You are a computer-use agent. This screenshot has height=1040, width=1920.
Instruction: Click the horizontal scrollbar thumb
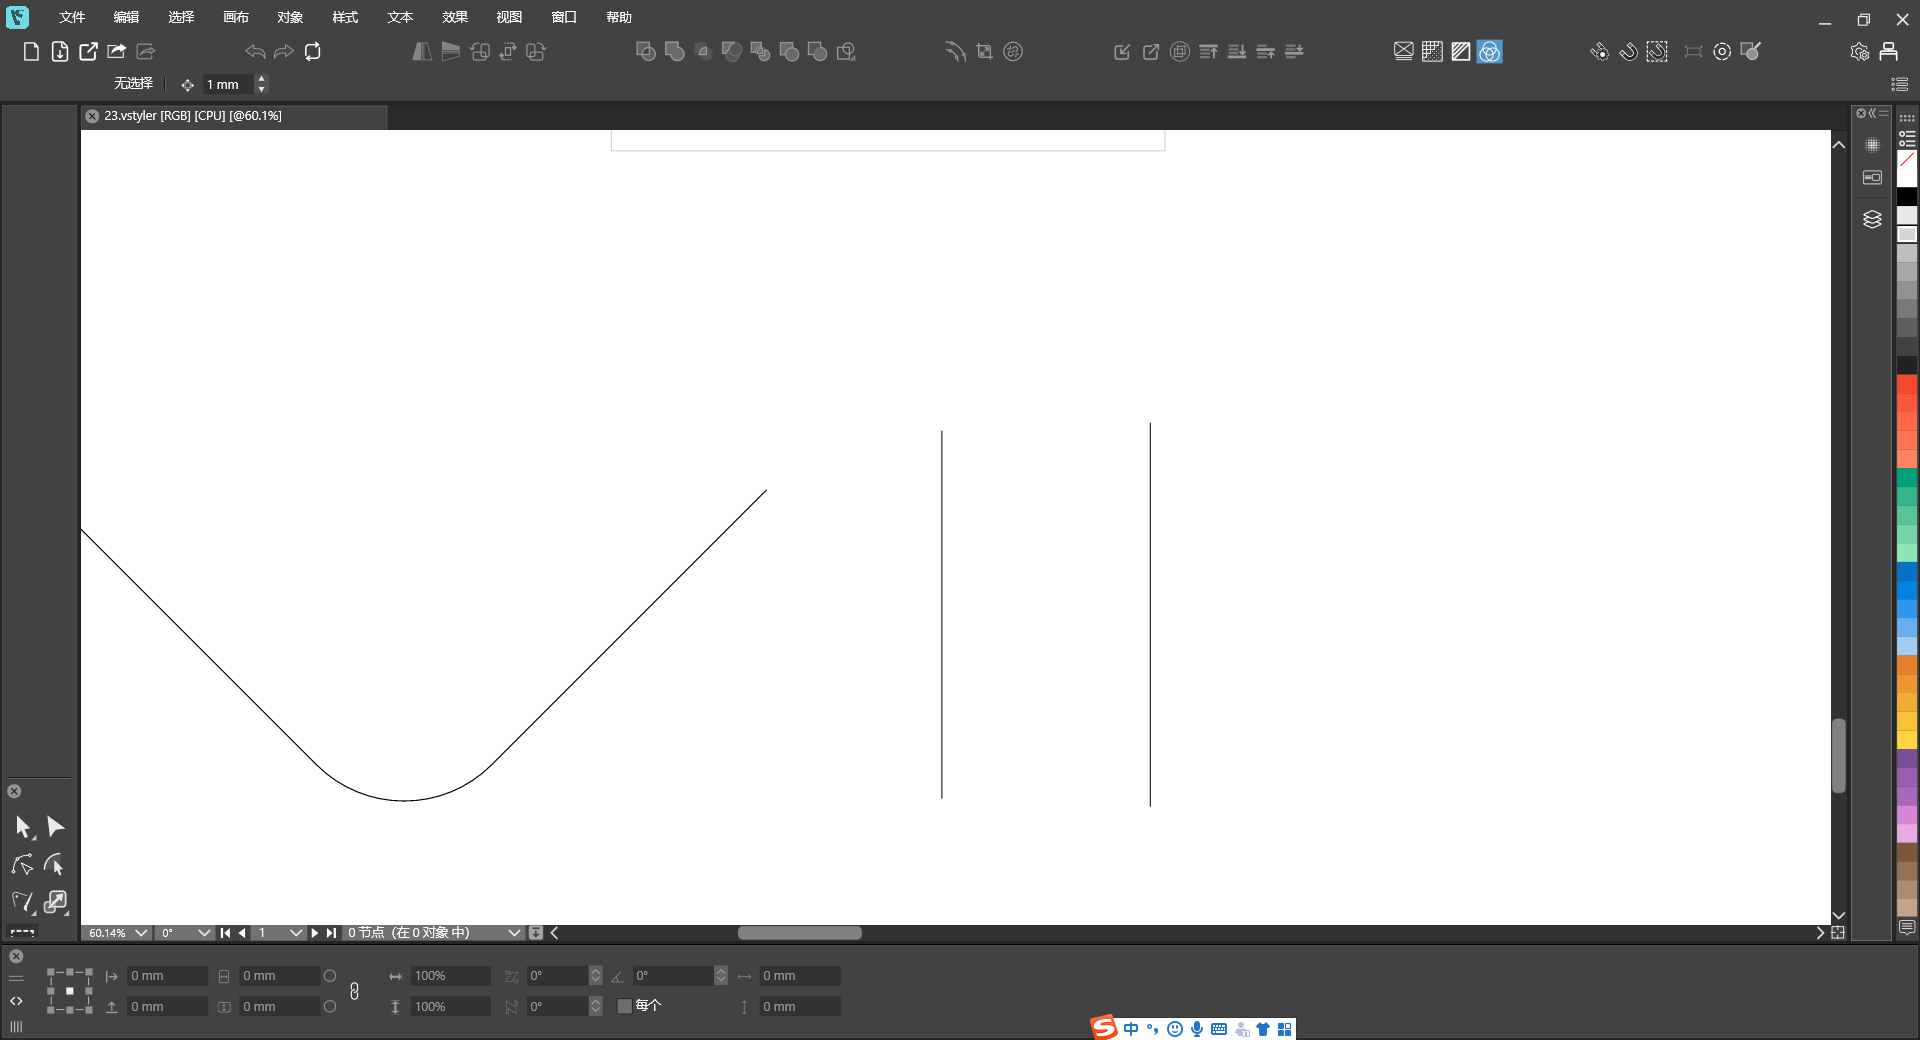click(x=800, y=933)
